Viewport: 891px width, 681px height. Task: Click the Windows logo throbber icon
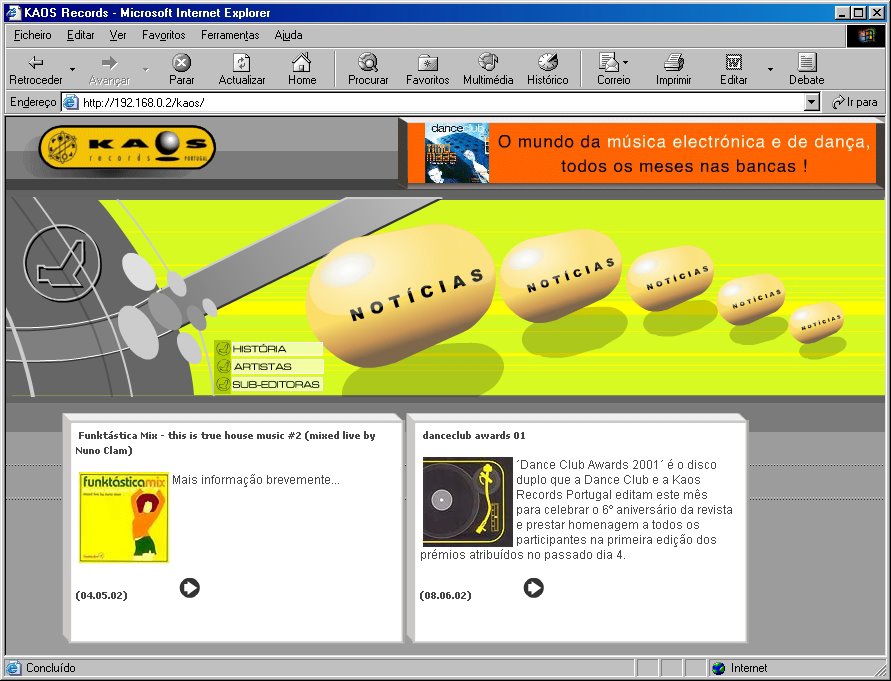pos(866,36)
